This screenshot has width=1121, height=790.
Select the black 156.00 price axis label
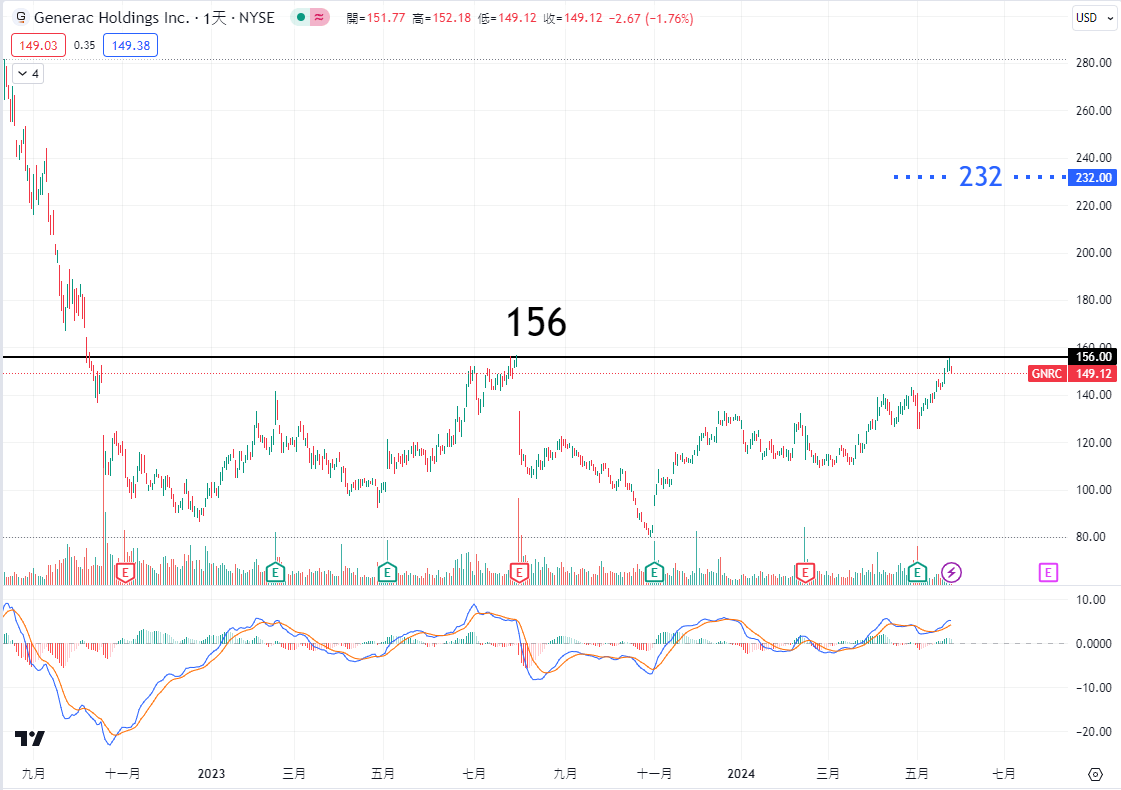tap(1093, 357)
